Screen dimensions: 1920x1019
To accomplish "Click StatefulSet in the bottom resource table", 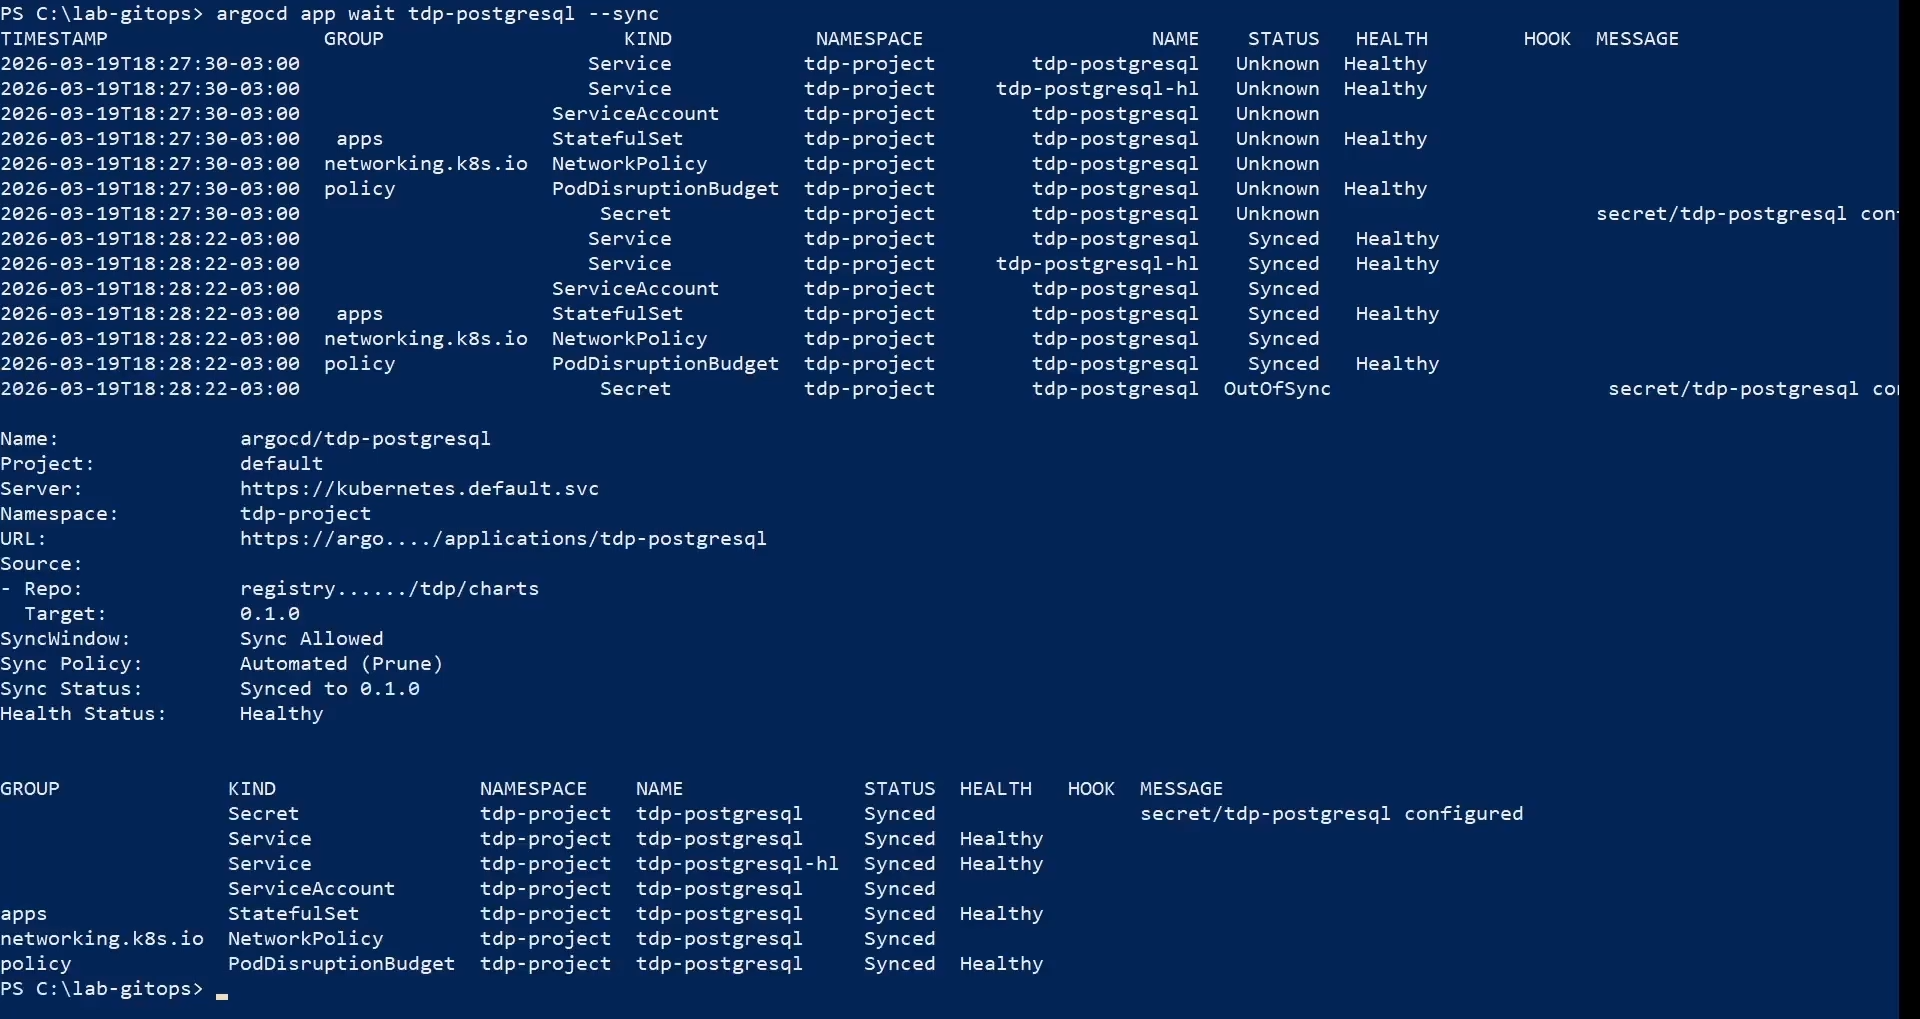I will pos(293,914).
